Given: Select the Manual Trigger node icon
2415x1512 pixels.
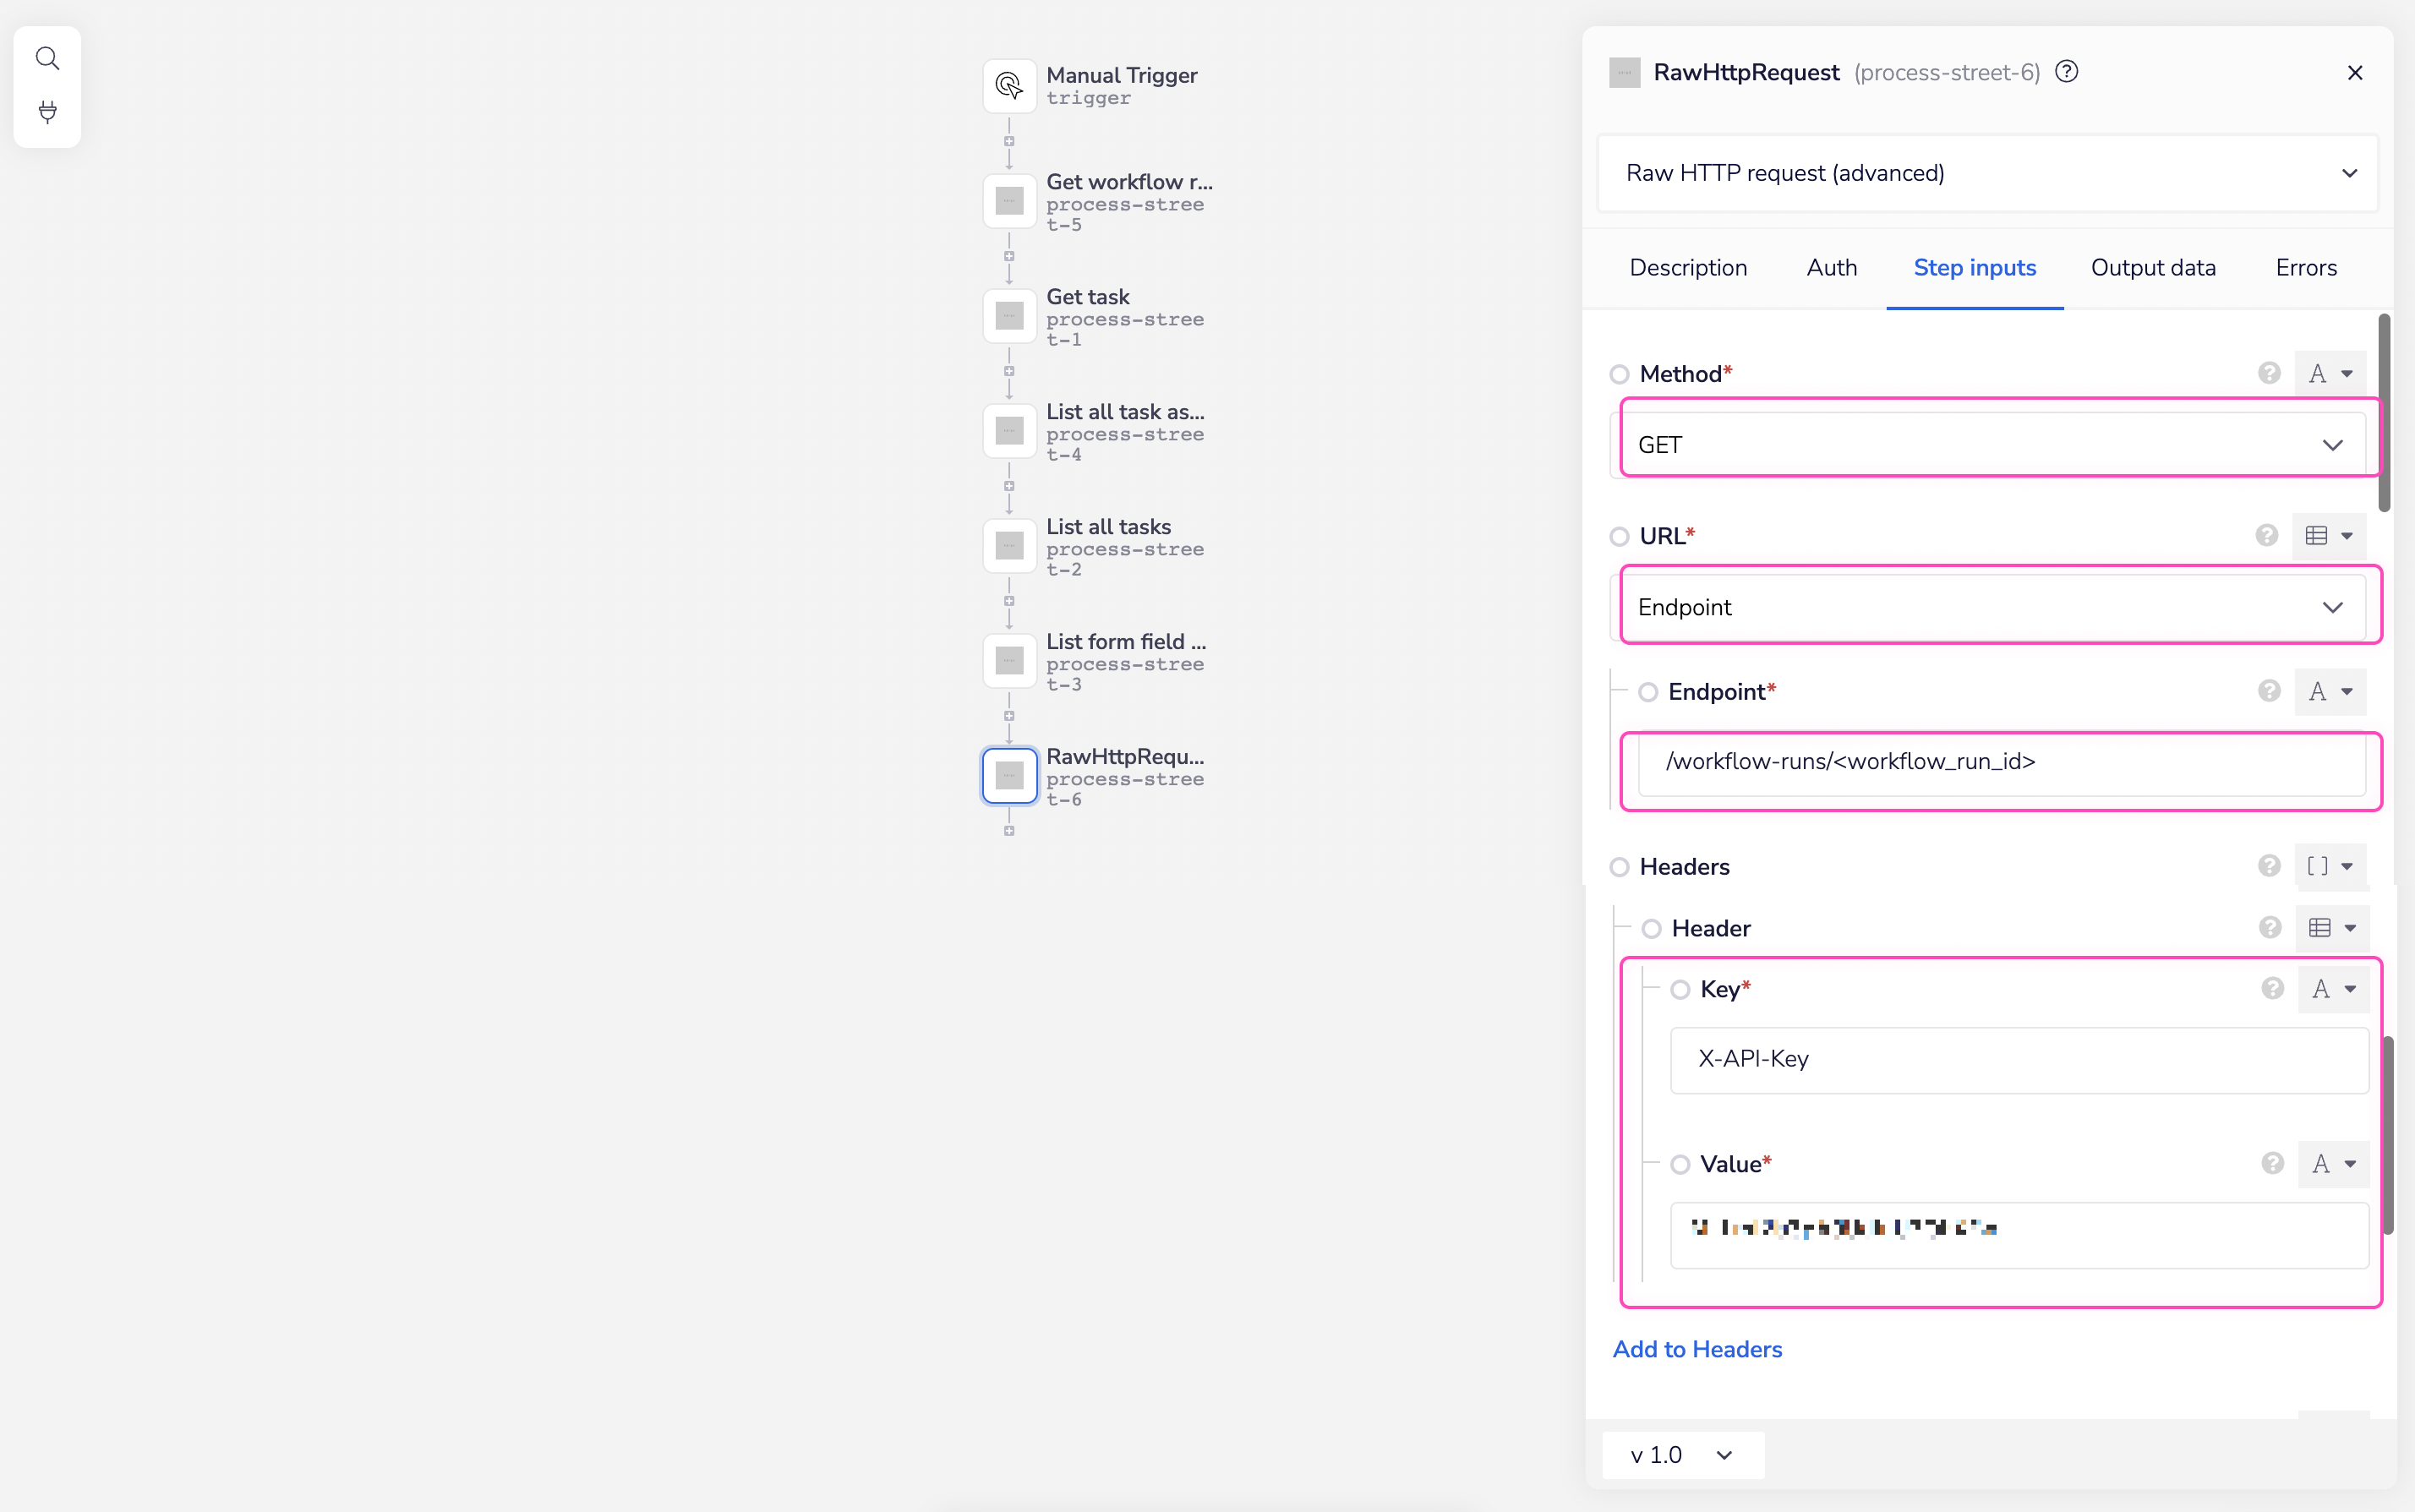Looking at the screenshot, I should pos(1009,86).
